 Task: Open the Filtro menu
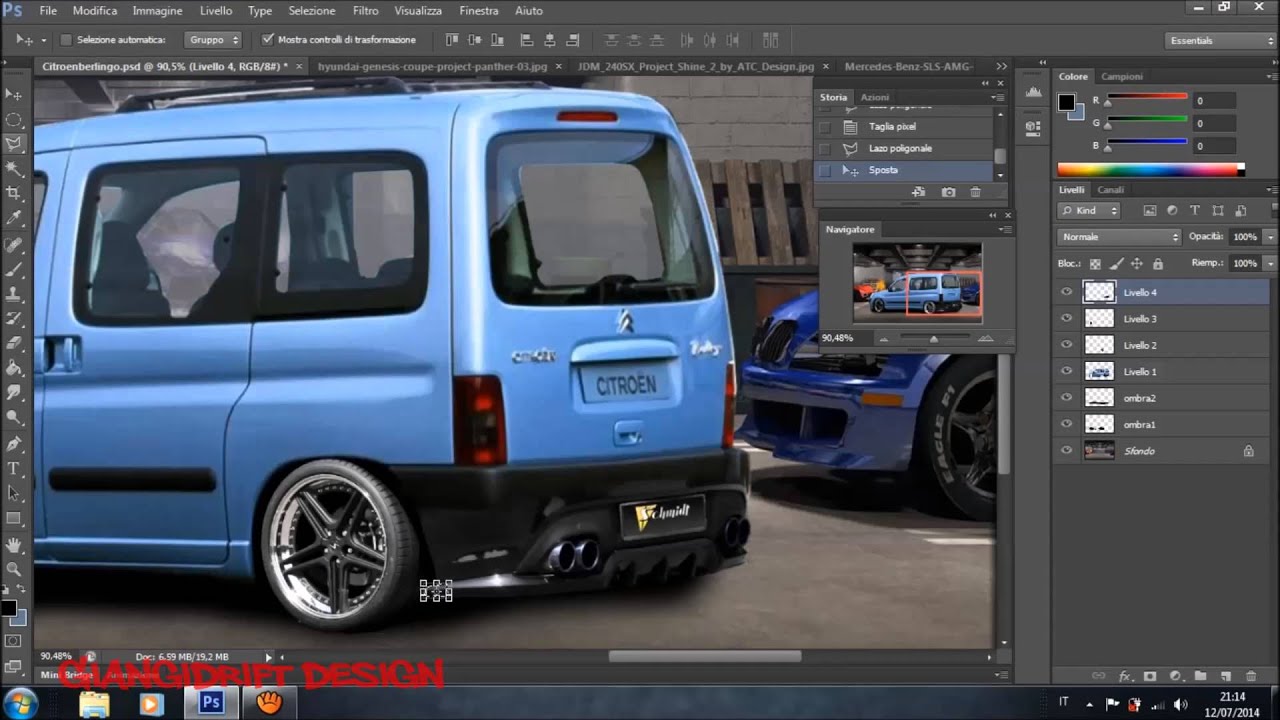pyautogui.click(x=365, y=11)
